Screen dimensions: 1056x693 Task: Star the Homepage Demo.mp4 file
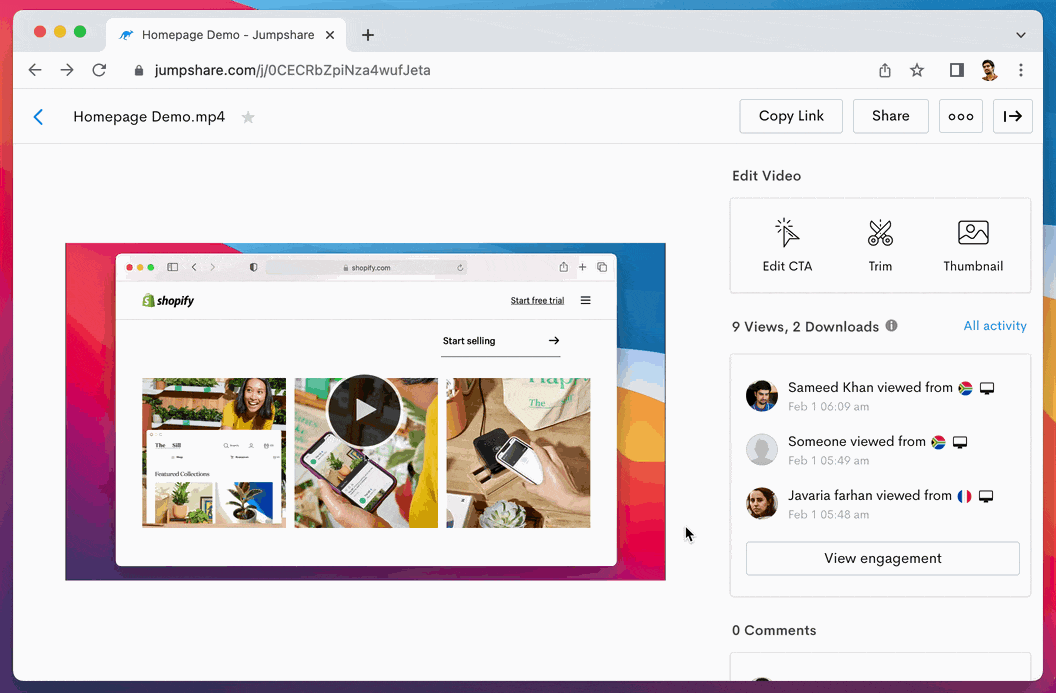248,117
